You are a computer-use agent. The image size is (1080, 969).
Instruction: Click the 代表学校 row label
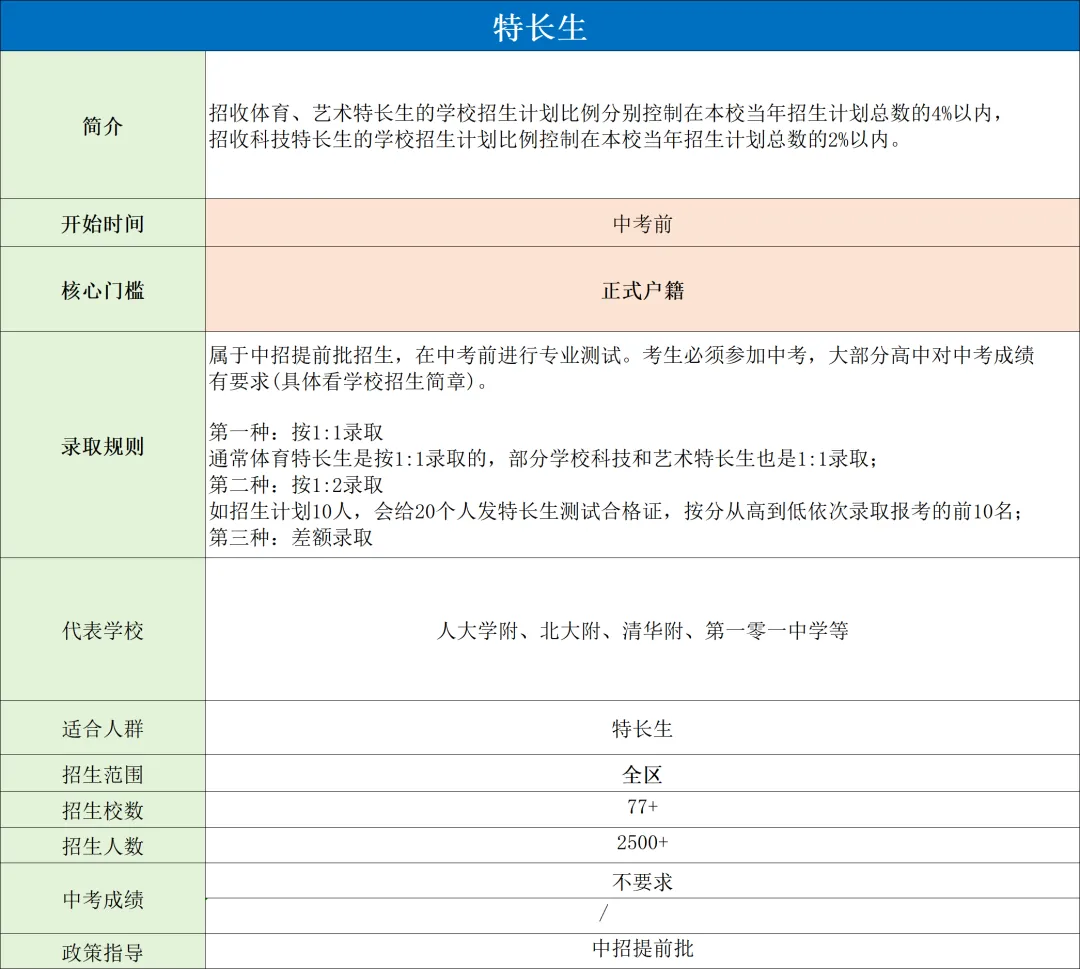point(103,630)
